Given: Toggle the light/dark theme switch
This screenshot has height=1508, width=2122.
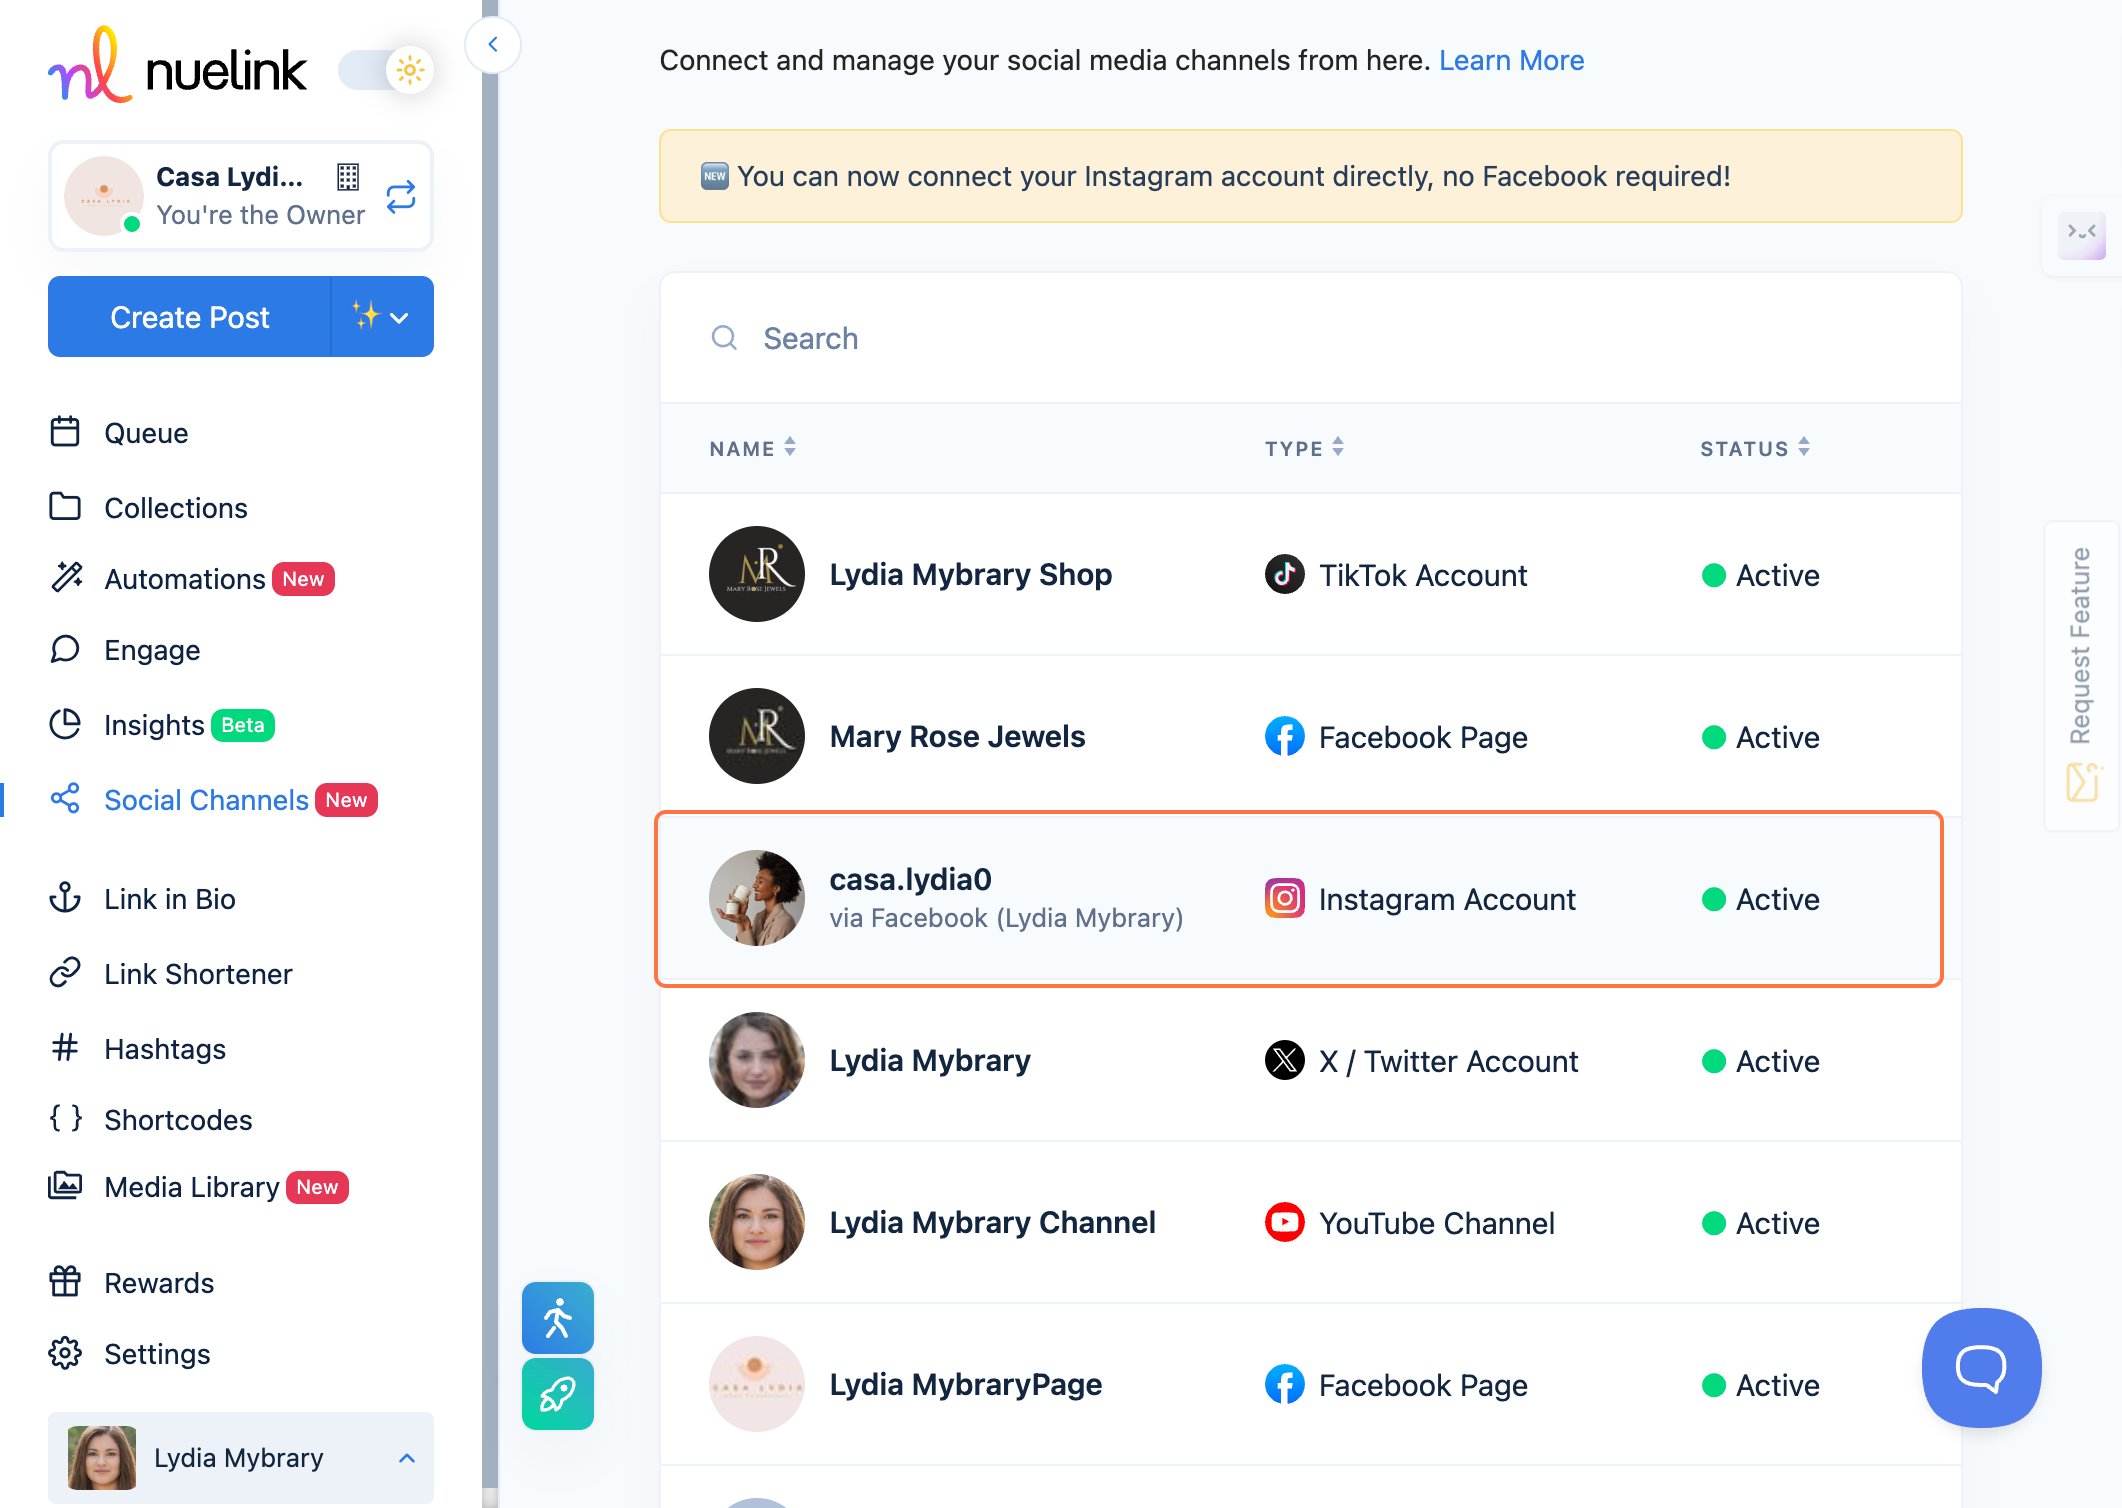Looking at the screenshot, I should [386, 70].
